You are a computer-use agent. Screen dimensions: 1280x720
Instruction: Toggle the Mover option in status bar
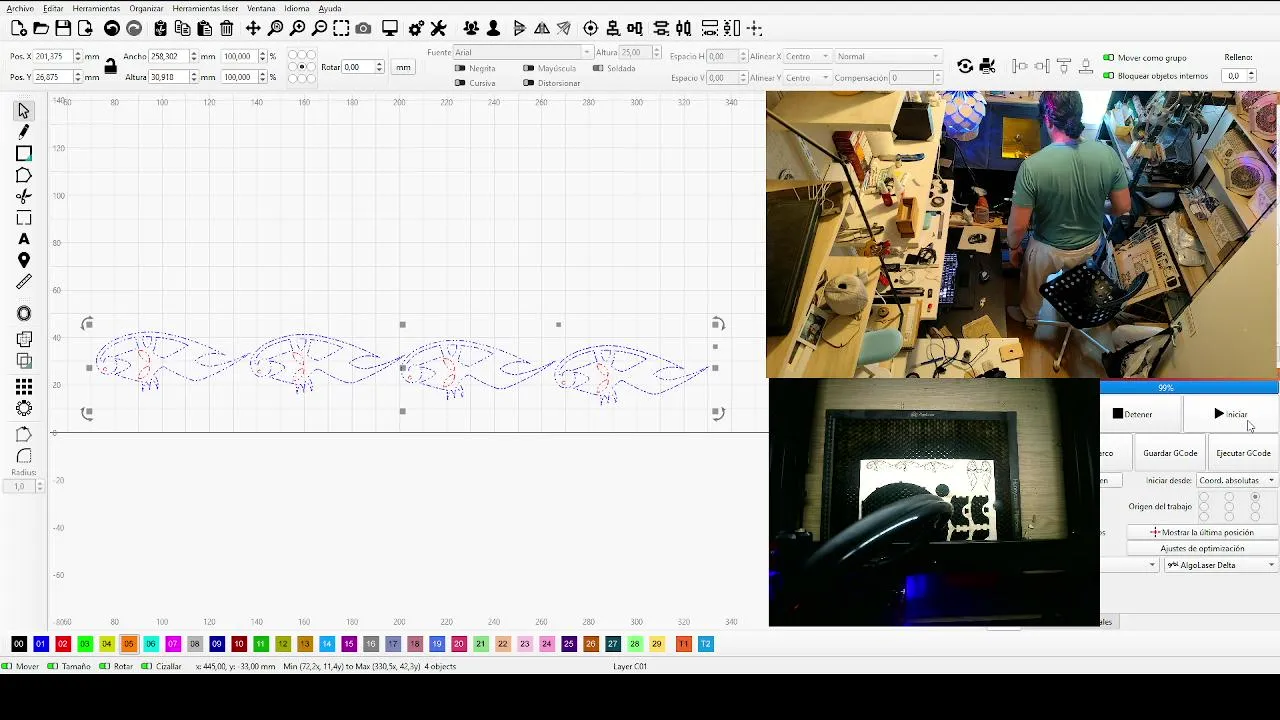click(x=7, y=666)
